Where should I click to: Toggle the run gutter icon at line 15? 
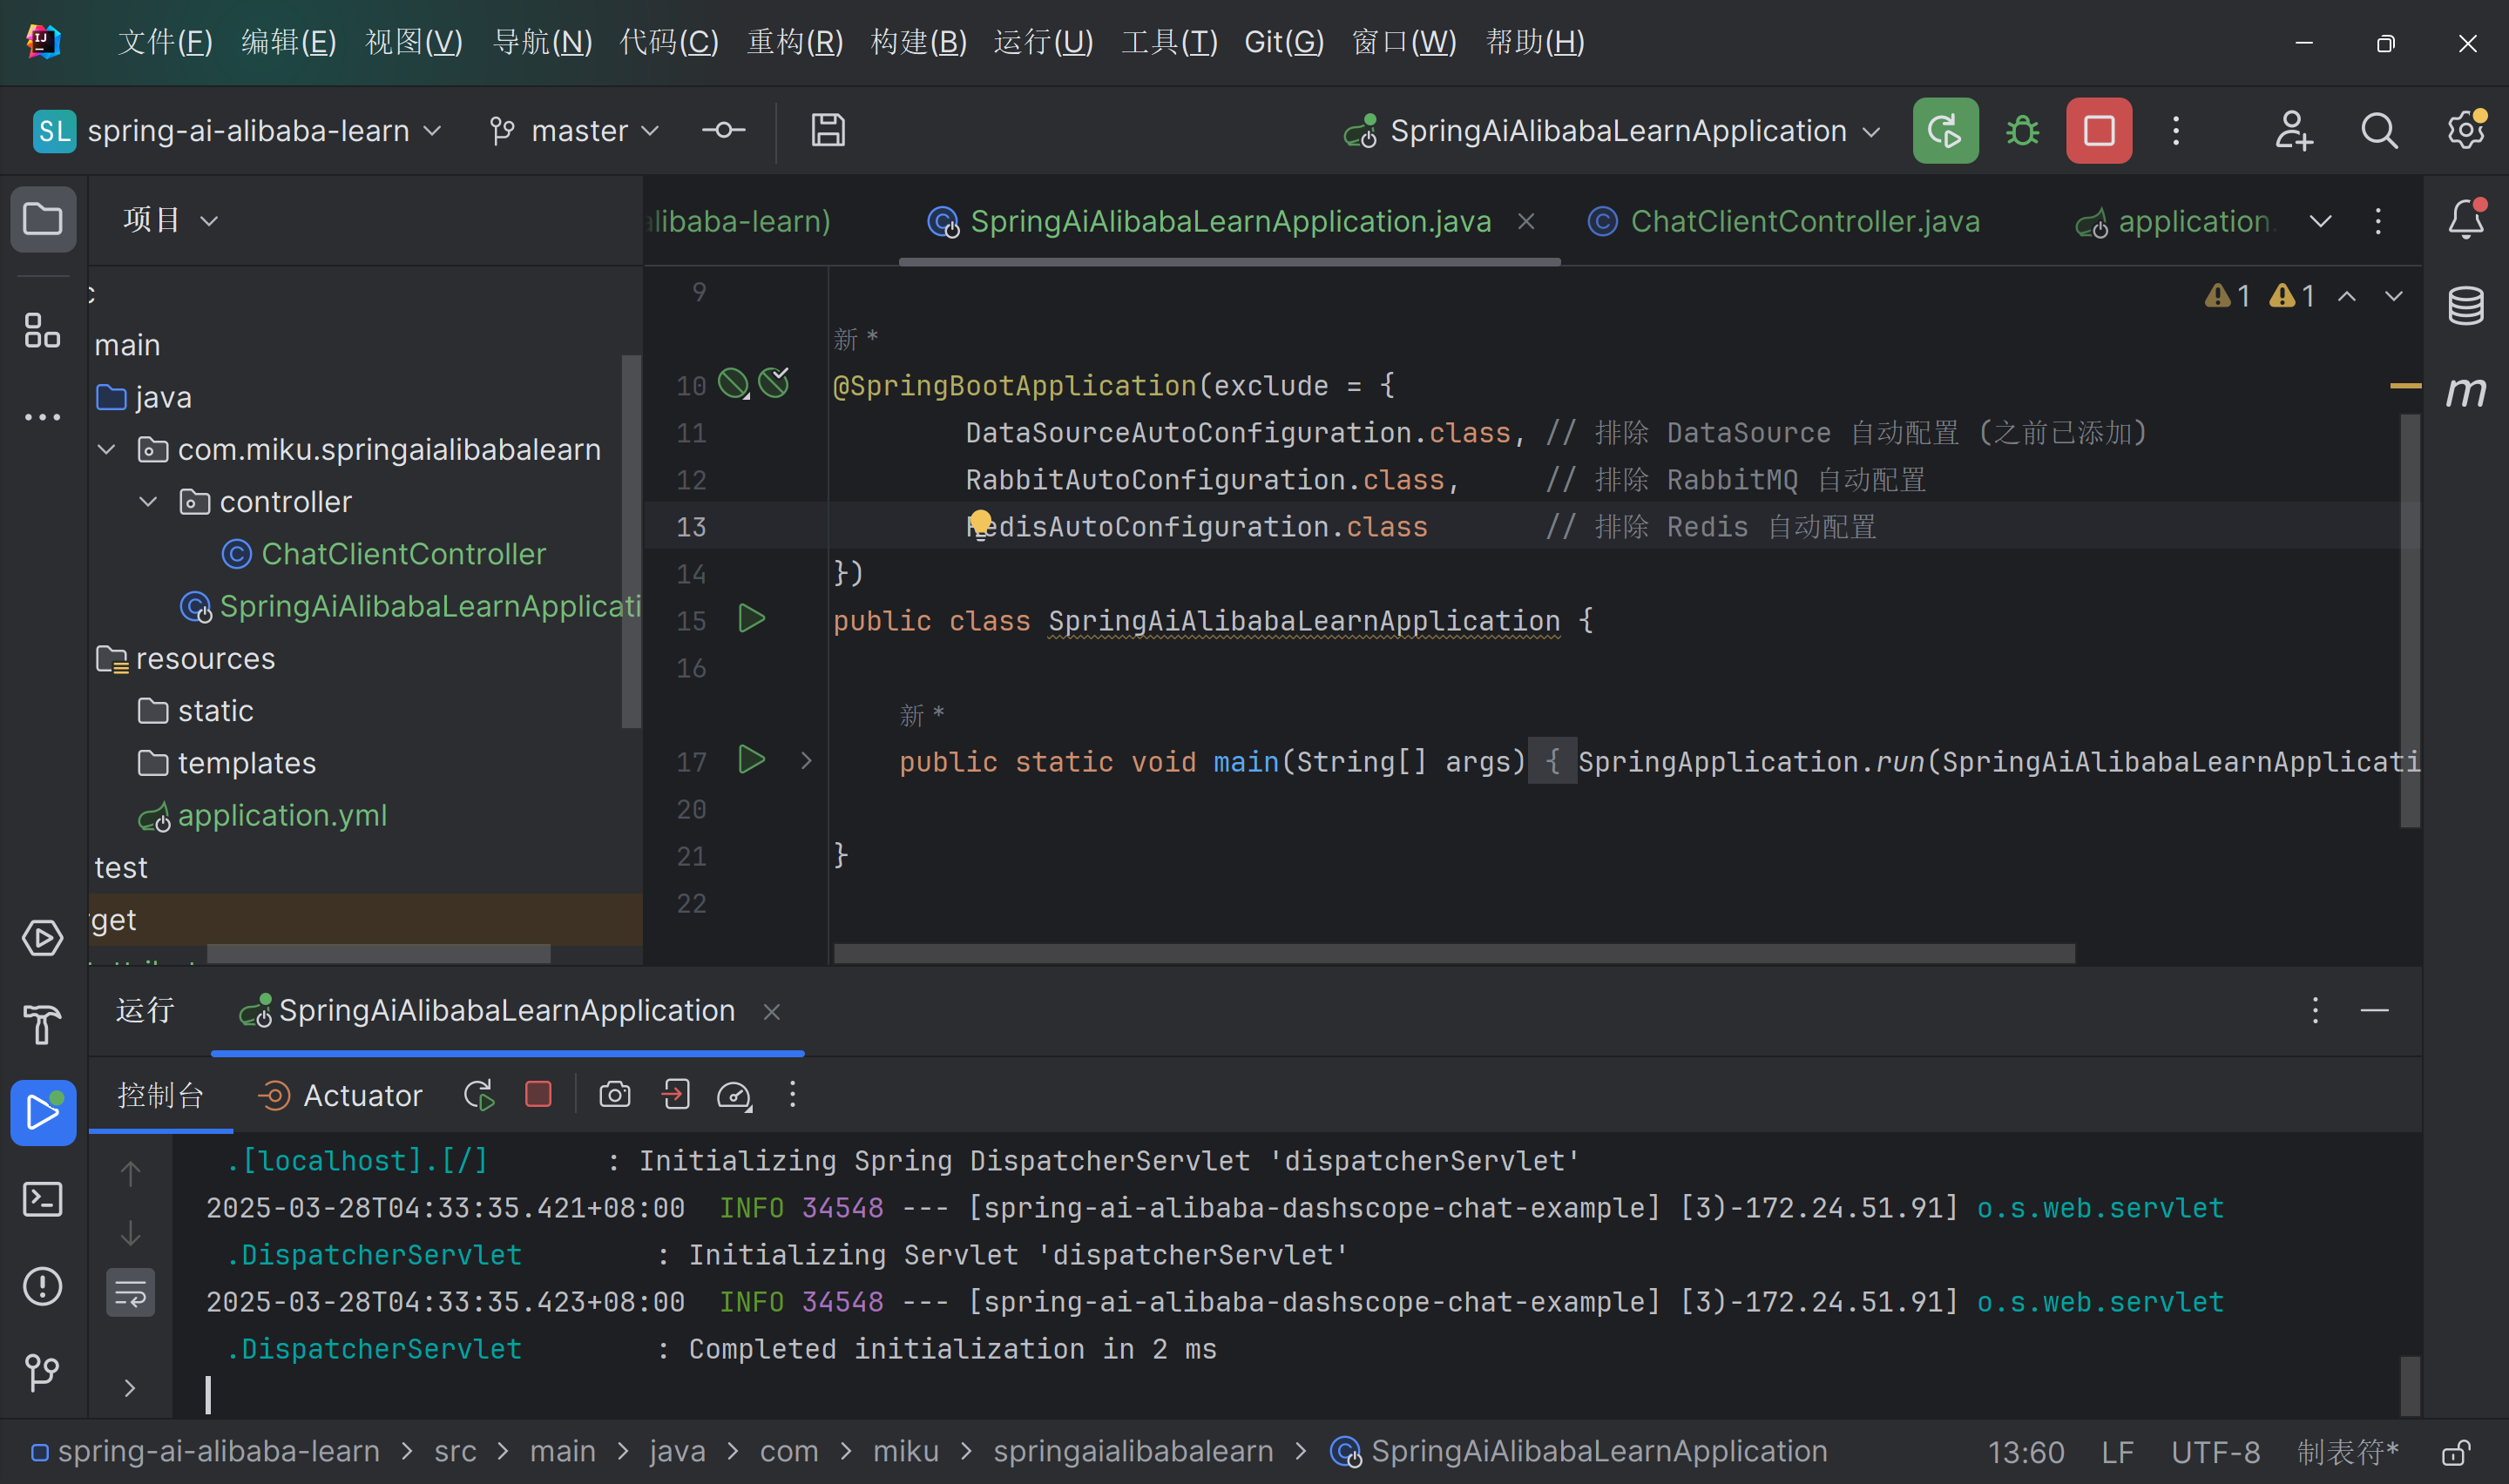pyautogui.click(x=751, y=618)
